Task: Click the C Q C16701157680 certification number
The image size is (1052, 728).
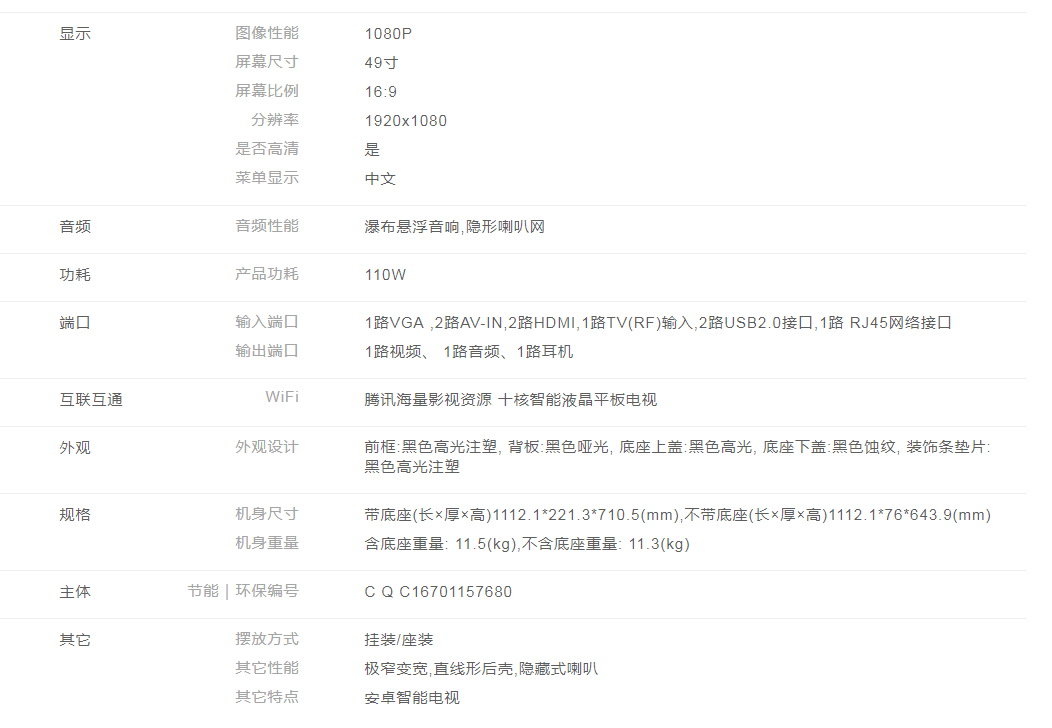Action: click(x=438, y=592)
